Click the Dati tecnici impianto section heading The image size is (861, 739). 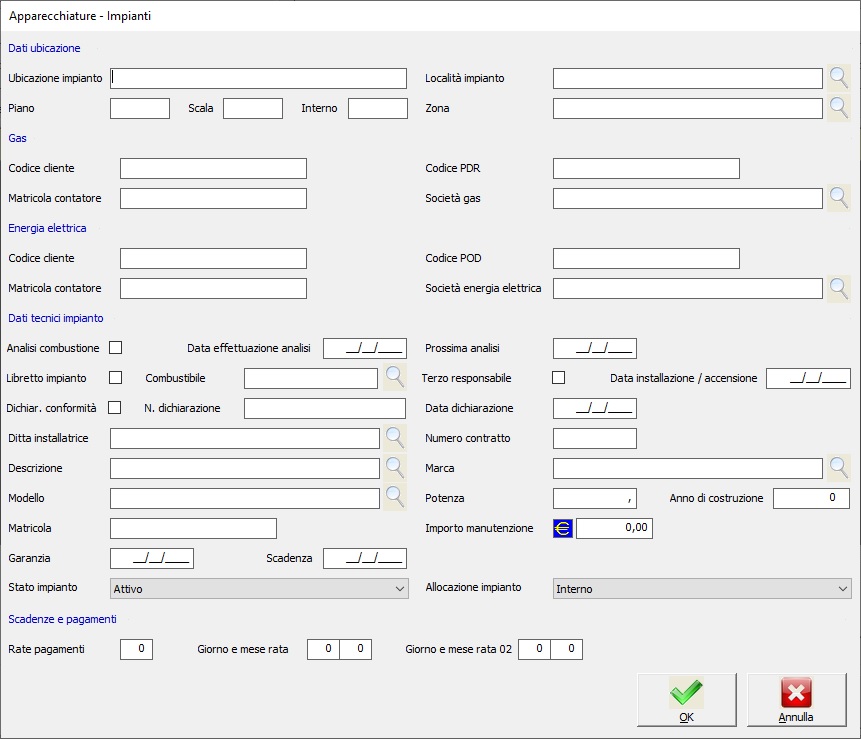point(56,318)
